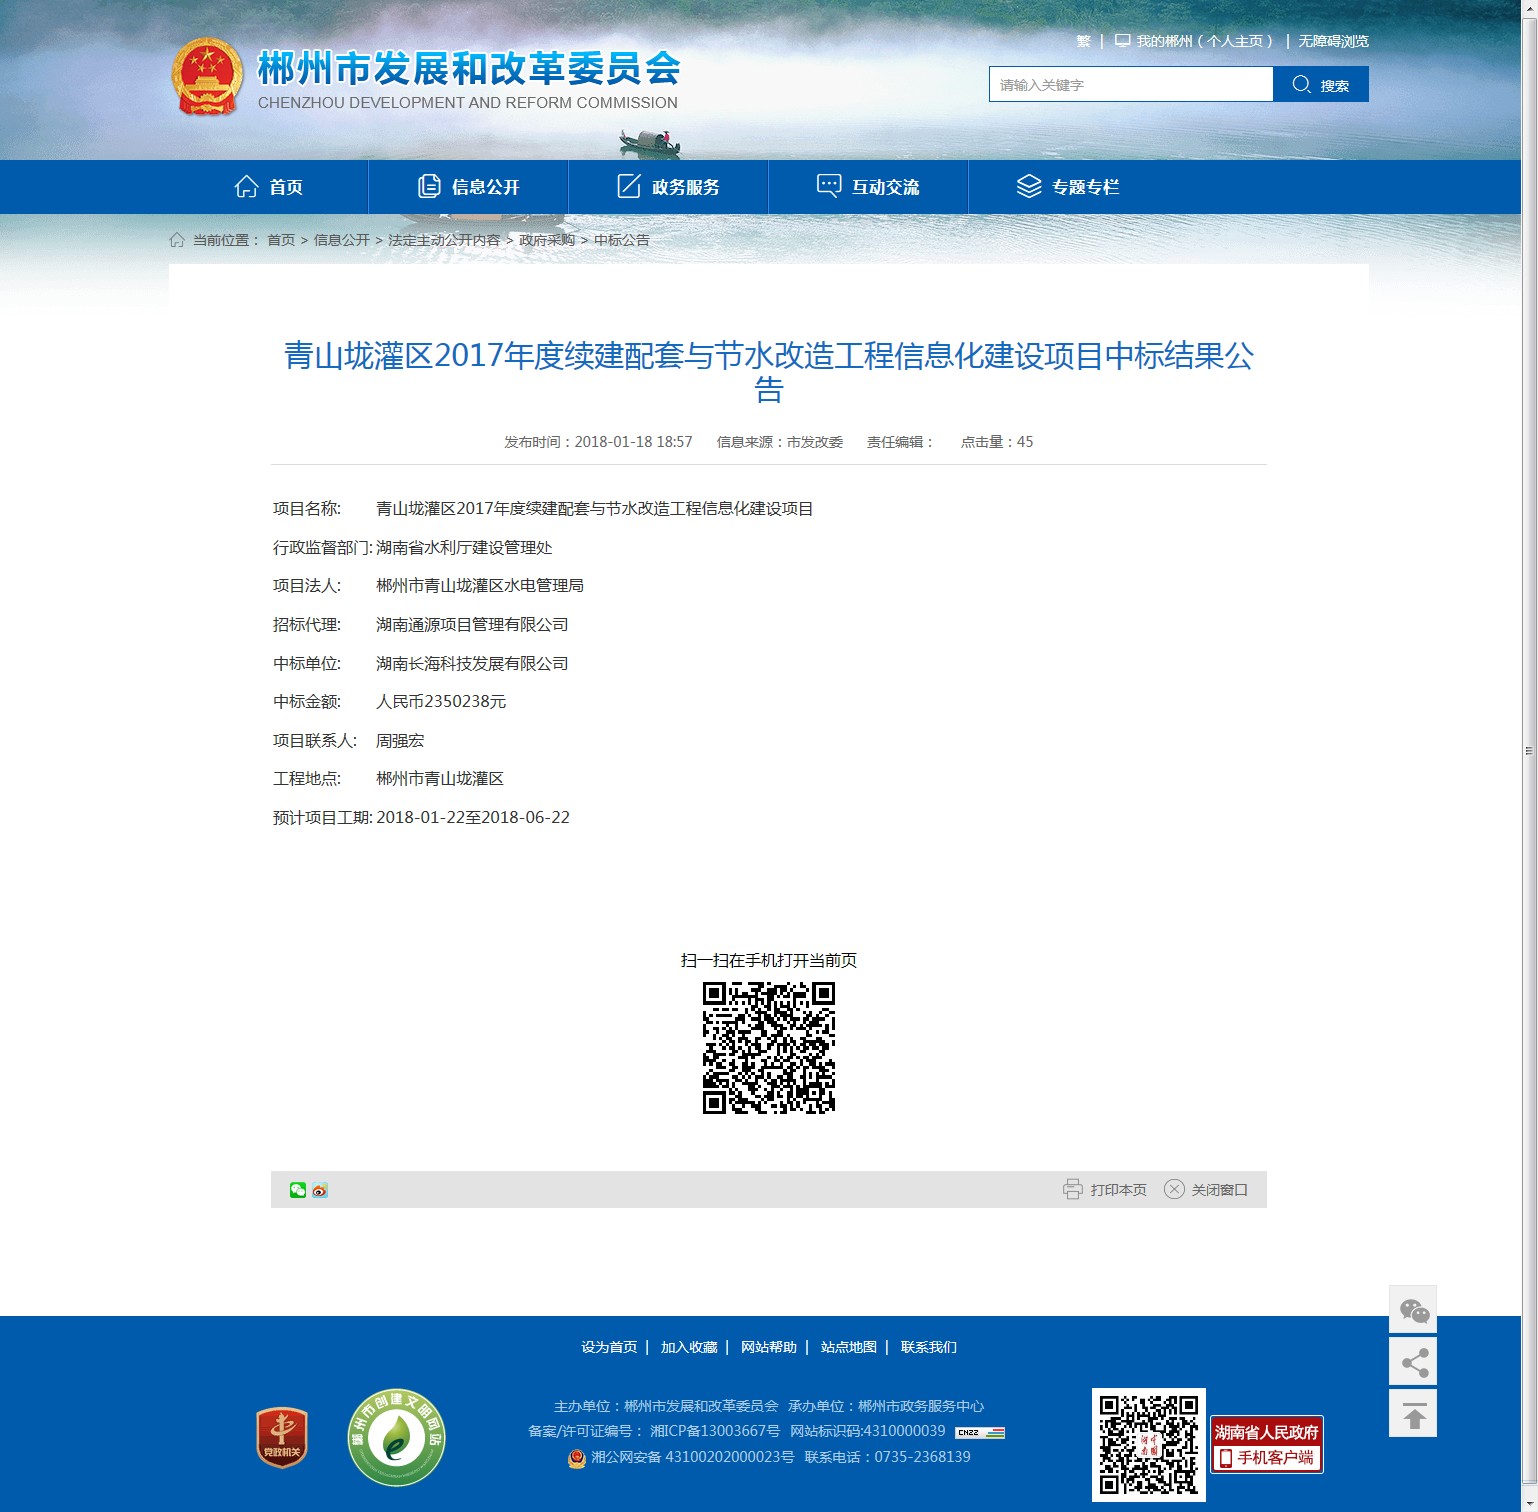
Task: Click the 政府采购 breadcrumb link
Action: 547,240
